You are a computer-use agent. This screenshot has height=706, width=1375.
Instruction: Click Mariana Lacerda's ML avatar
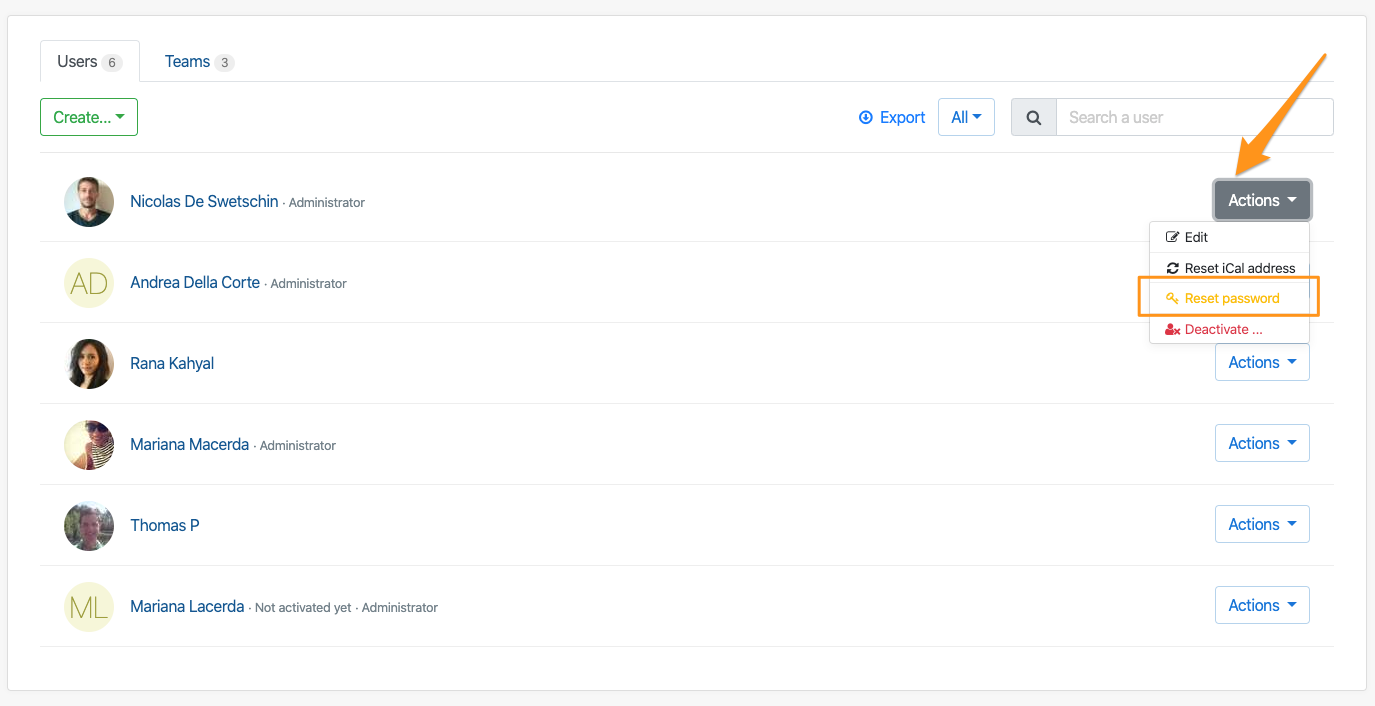(89, 607)
